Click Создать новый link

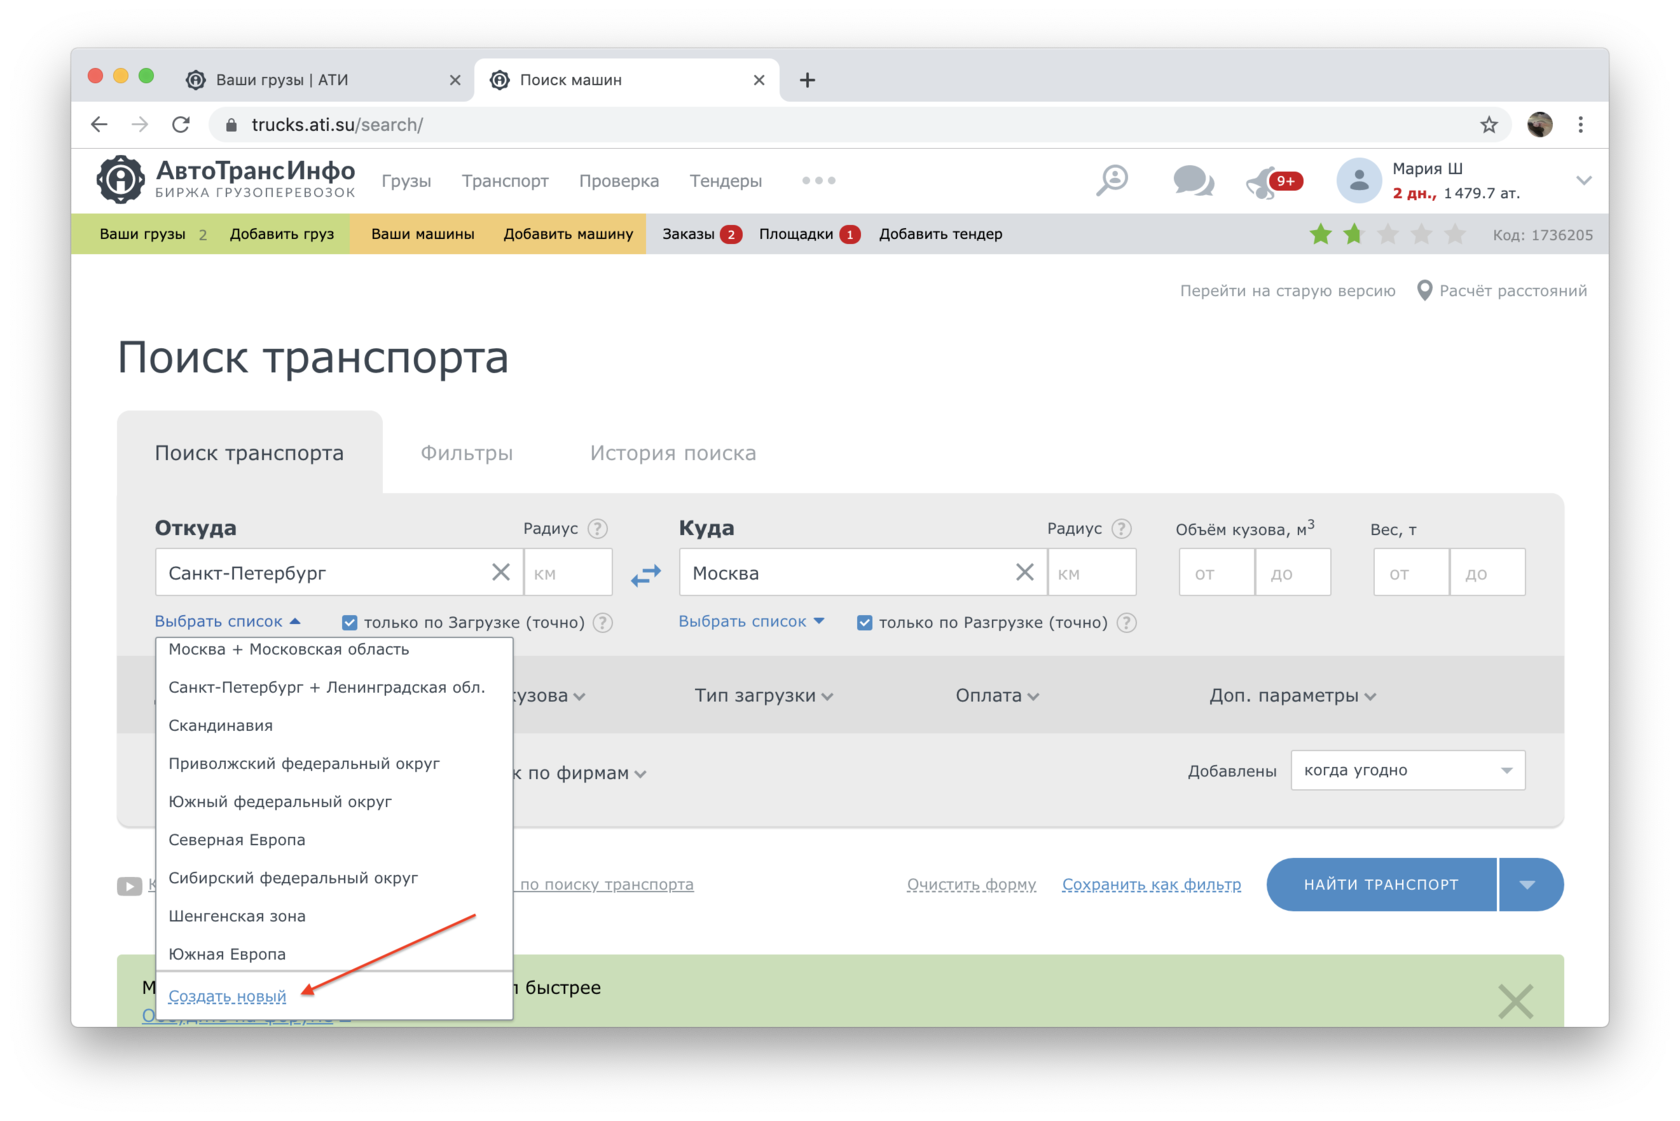tap(227, 996)
